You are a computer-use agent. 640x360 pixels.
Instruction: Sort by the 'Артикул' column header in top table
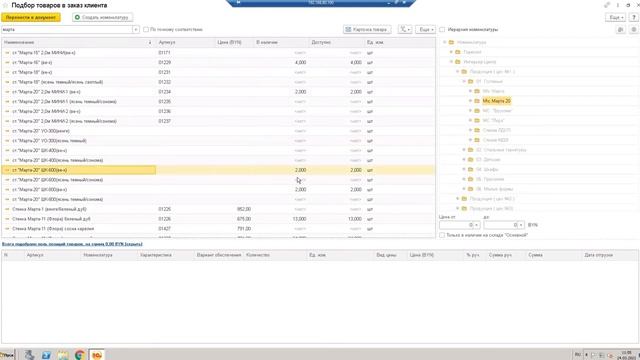click(186, 42)
